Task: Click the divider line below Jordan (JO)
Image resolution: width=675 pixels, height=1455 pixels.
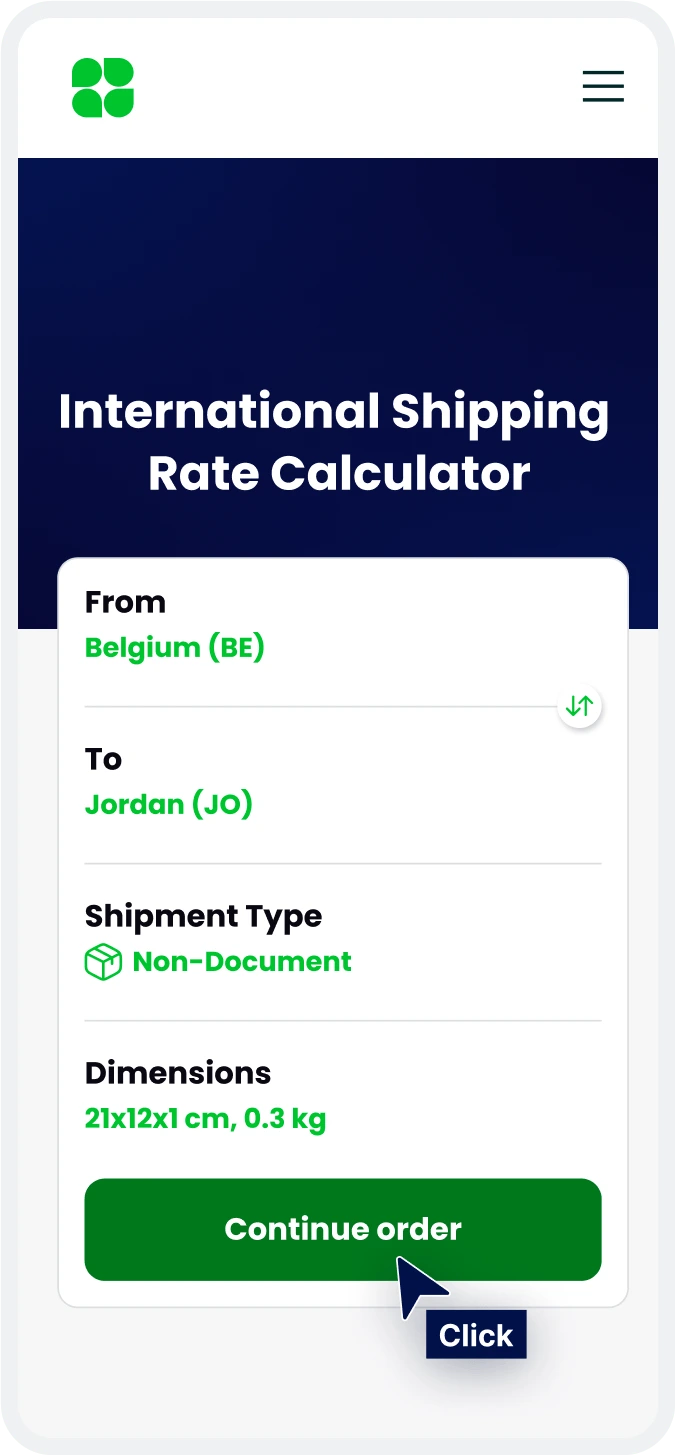Action: point(342,863)
